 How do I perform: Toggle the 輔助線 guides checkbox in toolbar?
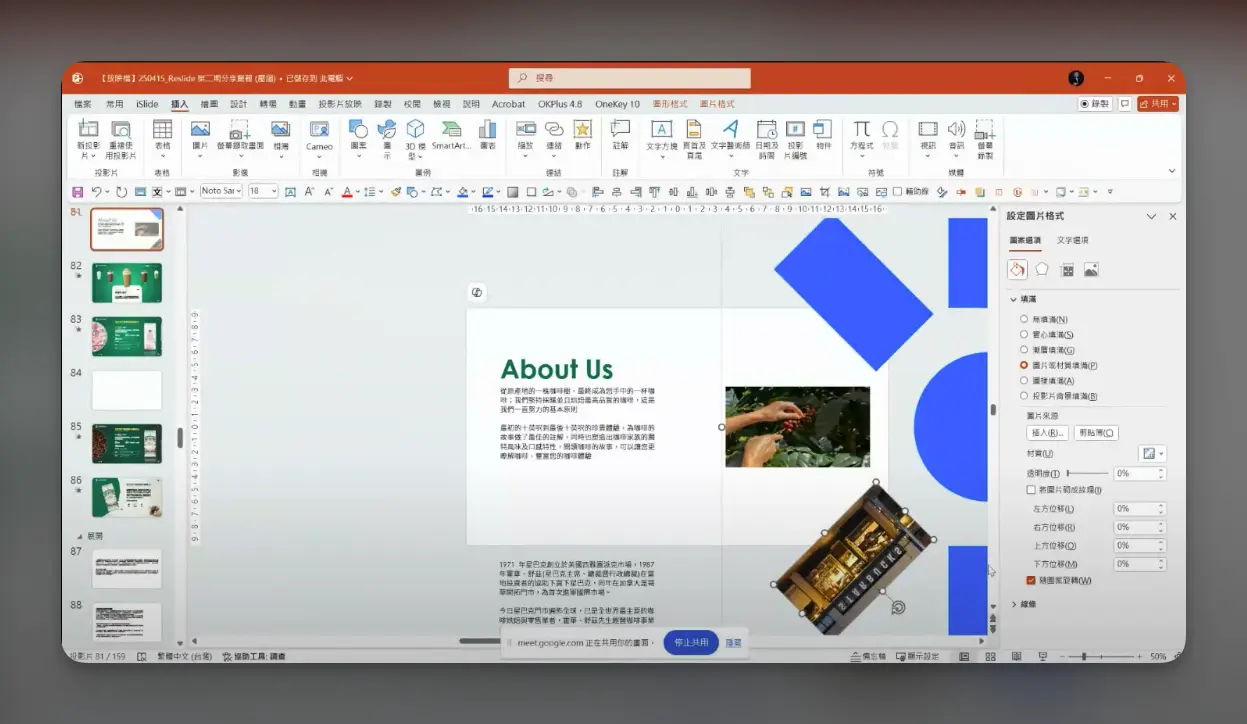(897, 191)
